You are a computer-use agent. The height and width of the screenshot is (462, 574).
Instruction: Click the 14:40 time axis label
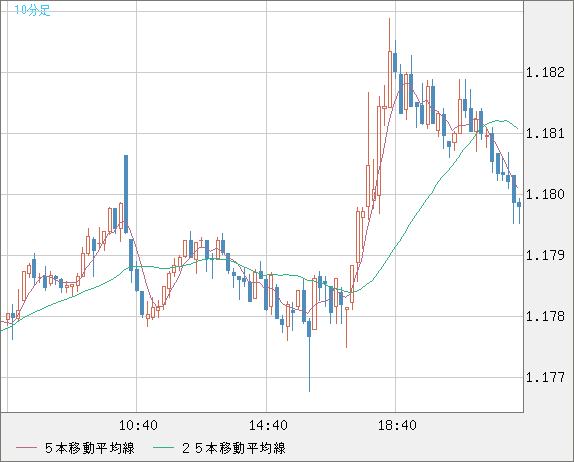(x=268, y=425)
